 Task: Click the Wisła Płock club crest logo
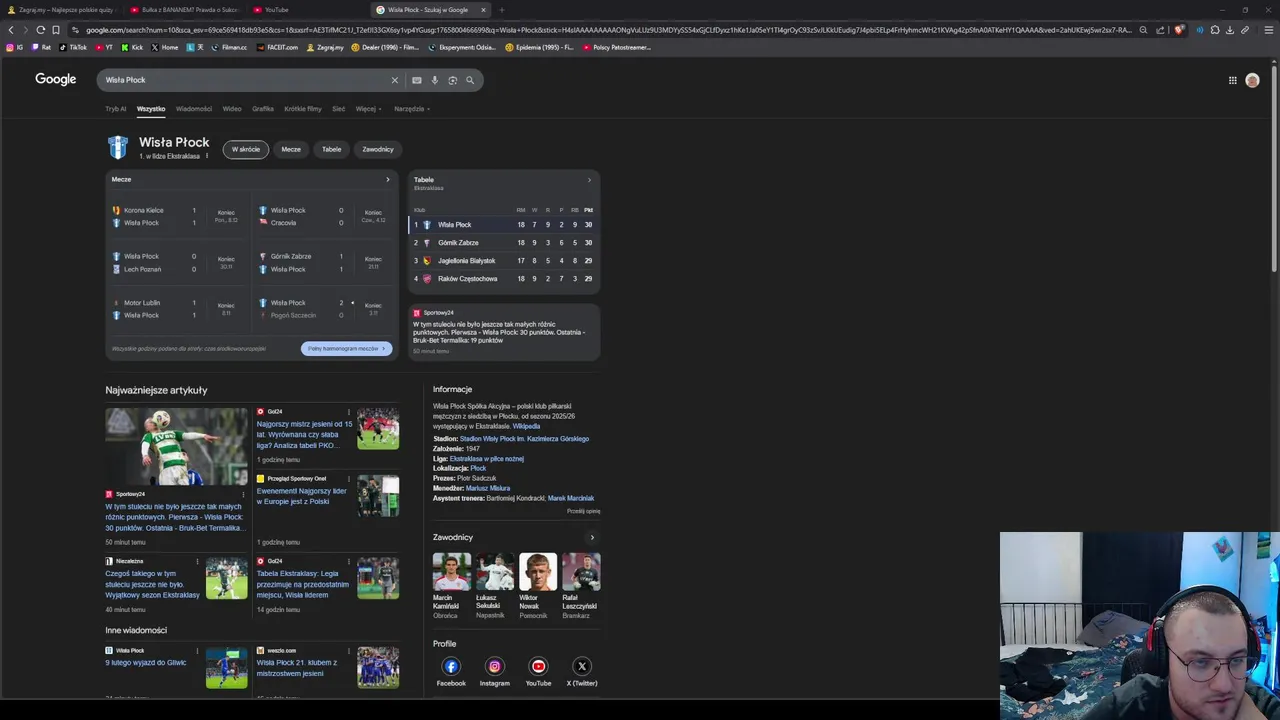pos(118,148)
